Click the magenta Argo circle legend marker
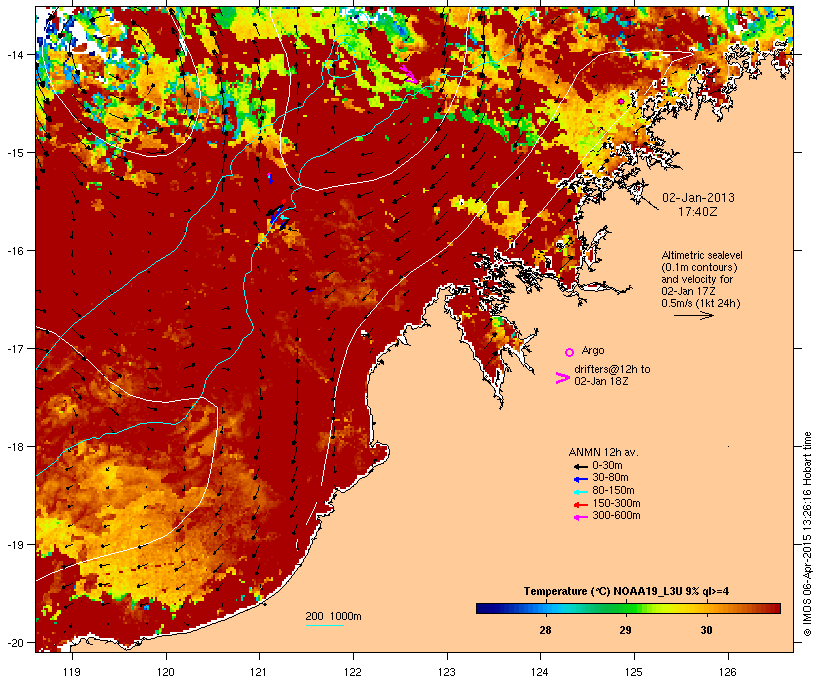Viewport: 820px width, 680px height. pos(569,352)
